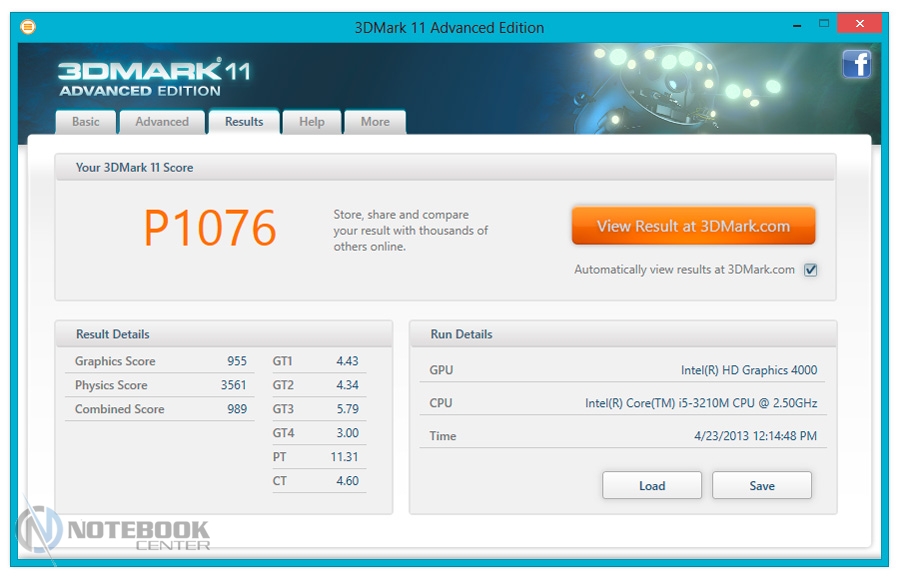Image resolution: width=900 pixels, height=577 pixels.
Task: Select the Physics Score row
Action: click(x=160, y=386)
